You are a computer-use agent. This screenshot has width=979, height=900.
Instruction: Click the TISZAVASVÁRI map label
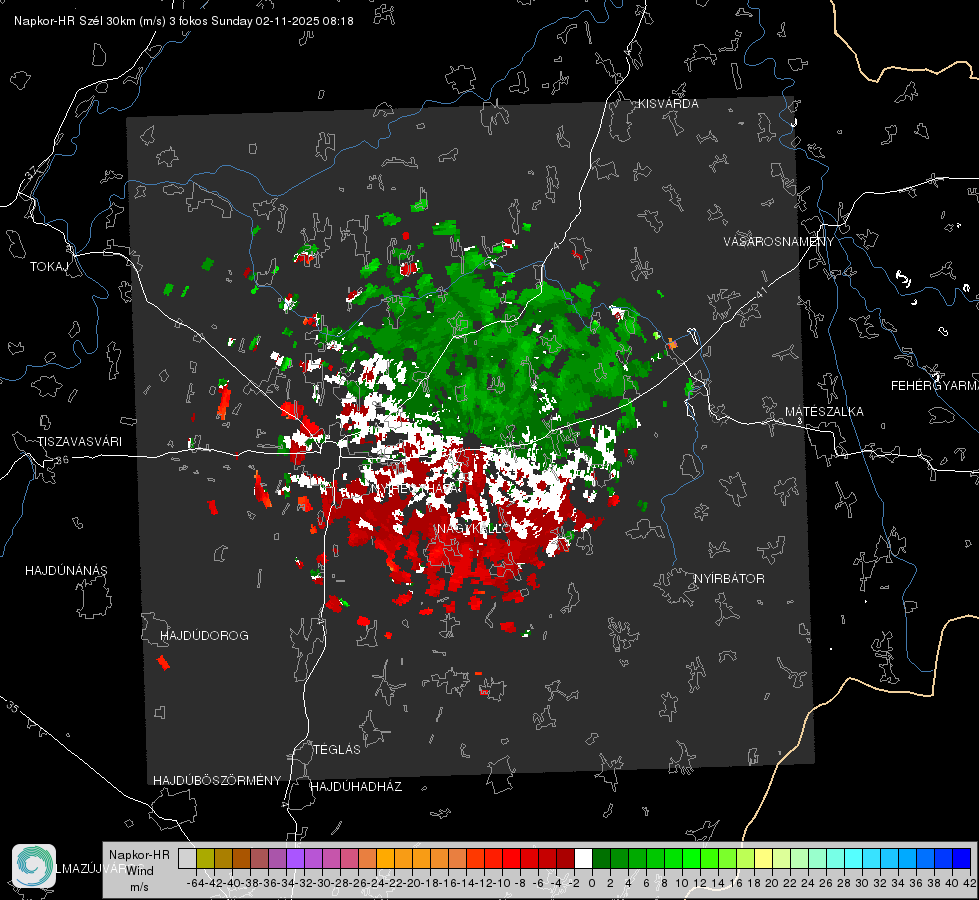(79, 442)
